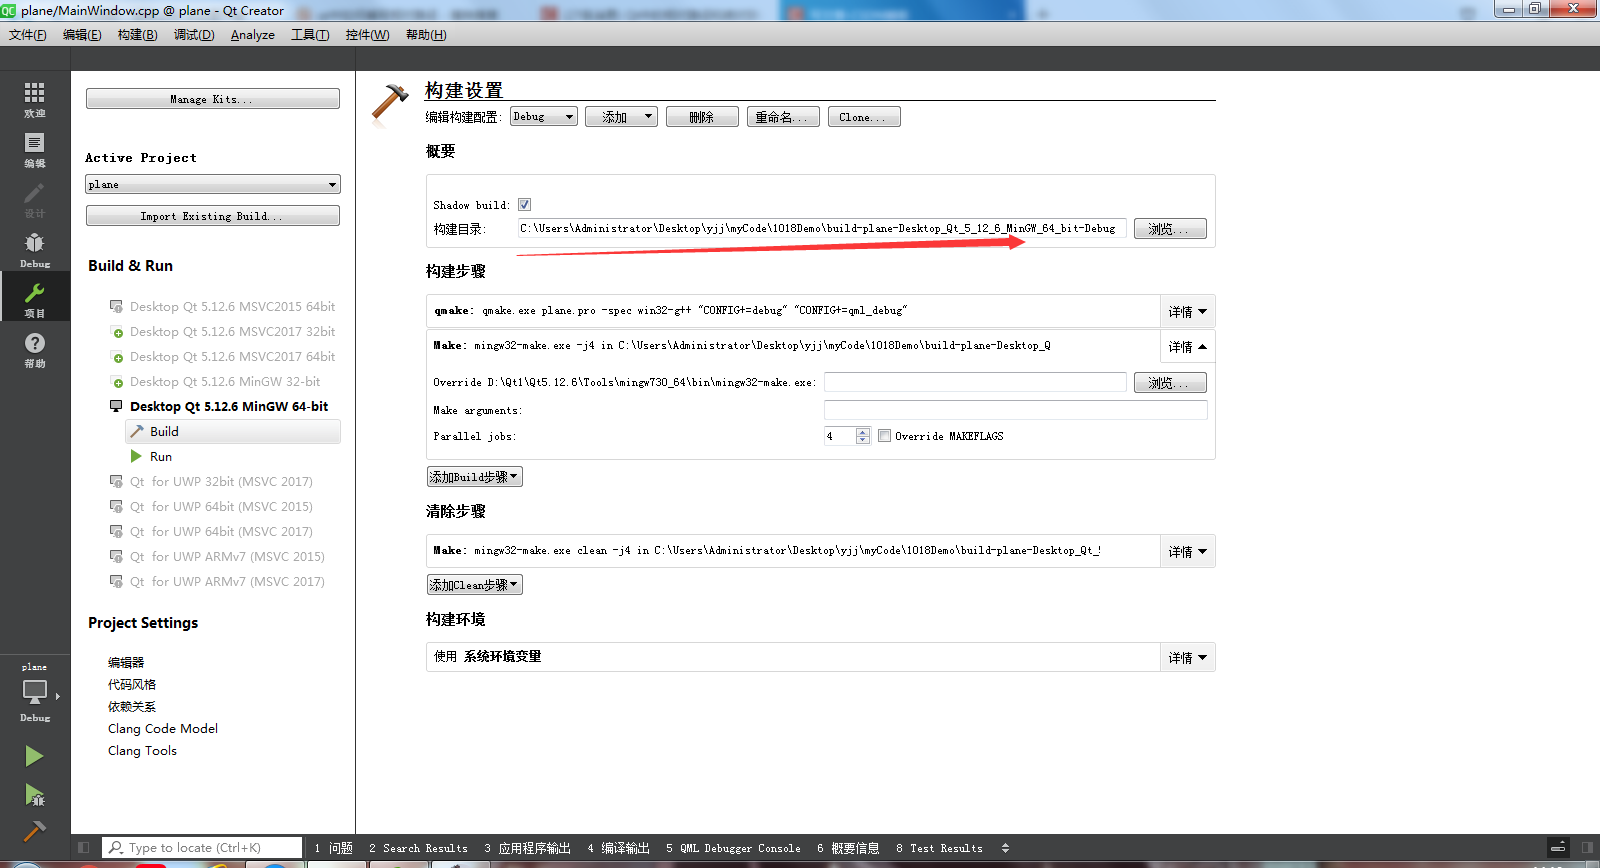Open the 工具(T) menu
Image resolution: width=1600 pixels, height=868 pixels.
(310, 35)
